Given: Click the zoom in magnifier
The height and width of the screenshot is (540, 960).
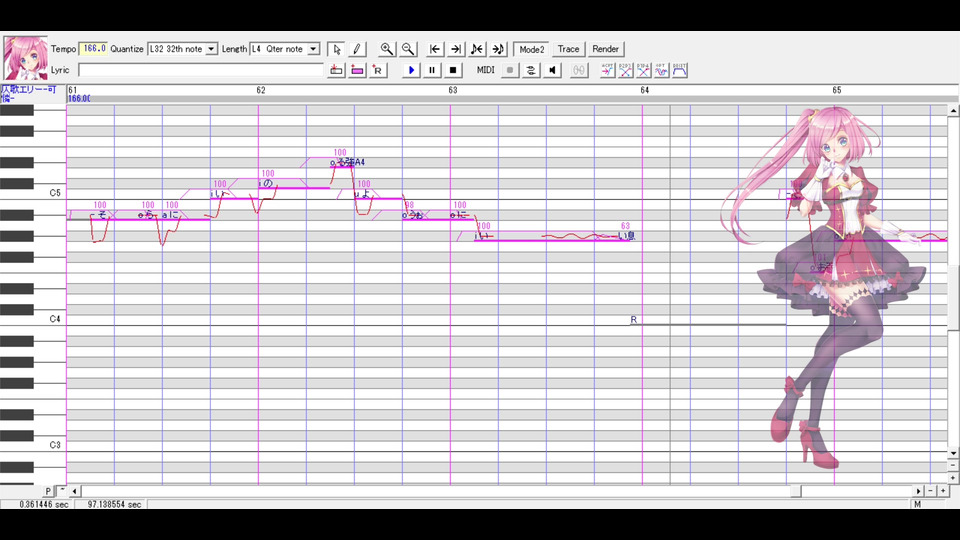Looking at the screenshot, I should 386,49.
